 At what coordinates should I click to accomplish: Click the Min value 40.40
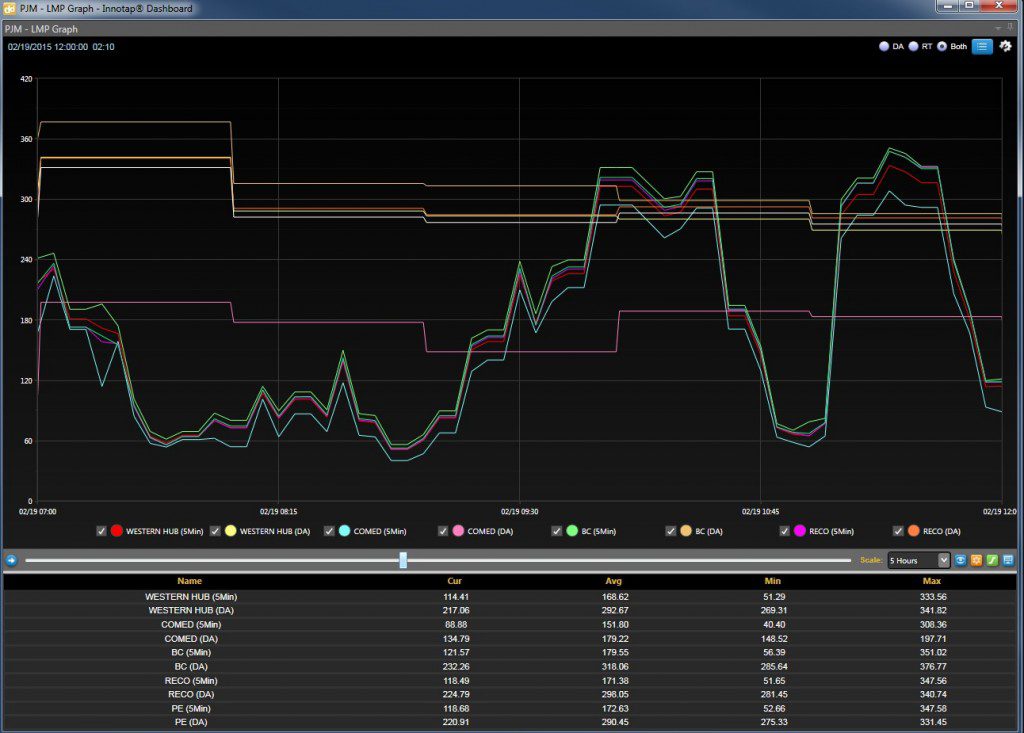pyautogui.click(x=774, y=625)
